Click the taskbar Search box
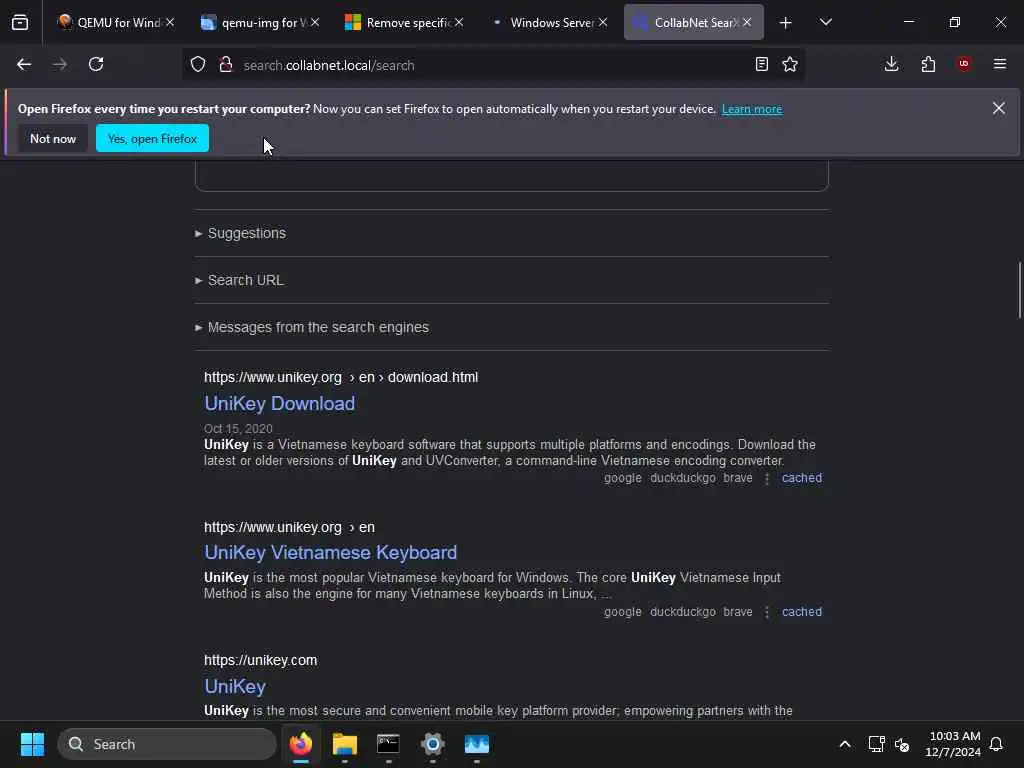The image size is (1024, 768). click(167, 744)
